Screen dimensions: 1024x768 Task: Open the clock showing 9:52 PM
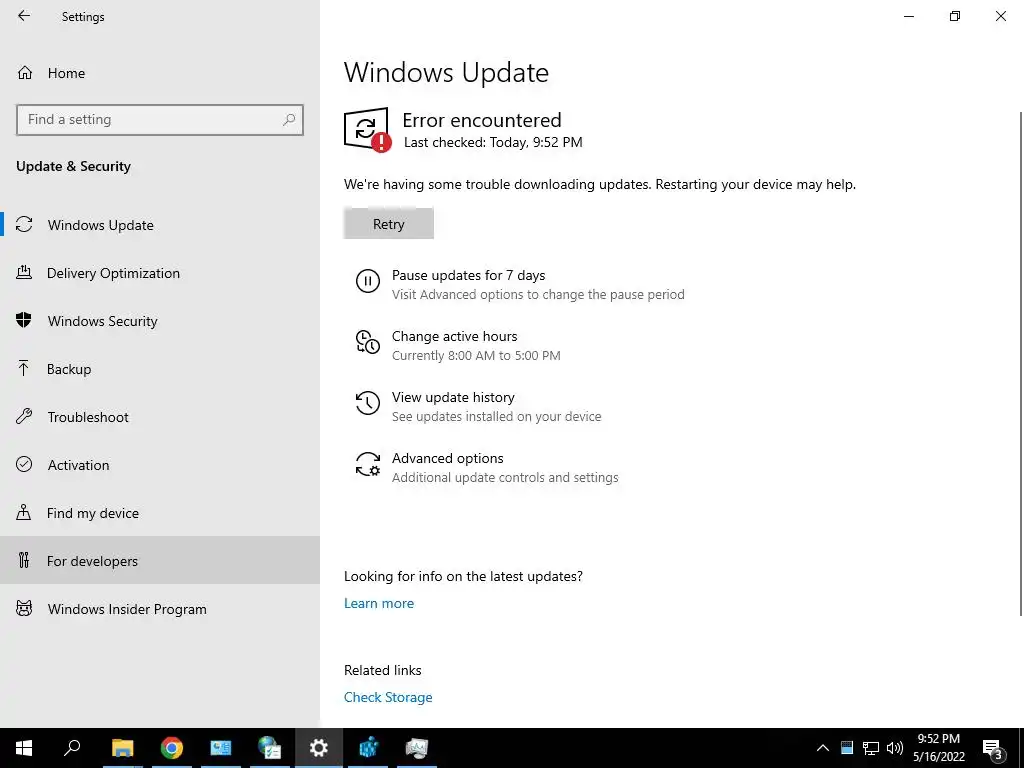pos(938,748)
